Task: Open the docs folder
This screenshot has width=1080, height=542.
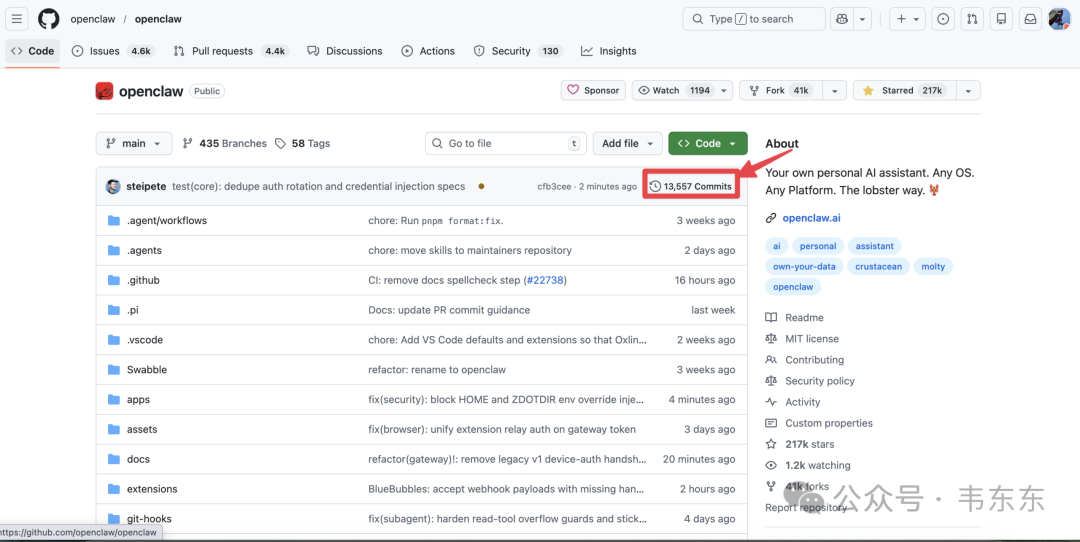Action: tap(138, 459)
